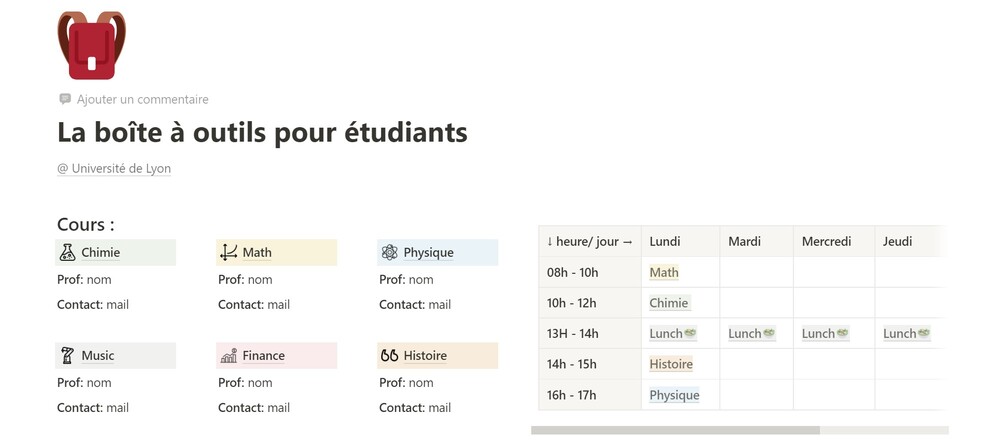The image size is (1005, 445).
Task: Click Ajouter un commentaire
Action: coord(142,99)
